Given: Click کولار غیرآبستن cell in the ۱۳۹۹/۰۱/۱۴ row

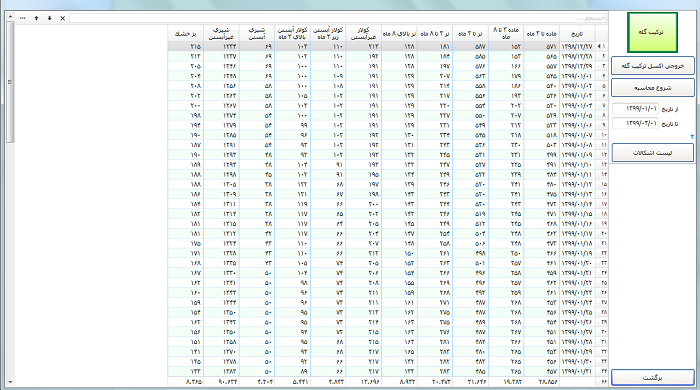Looking at the screenshot, I should [363, 204].
